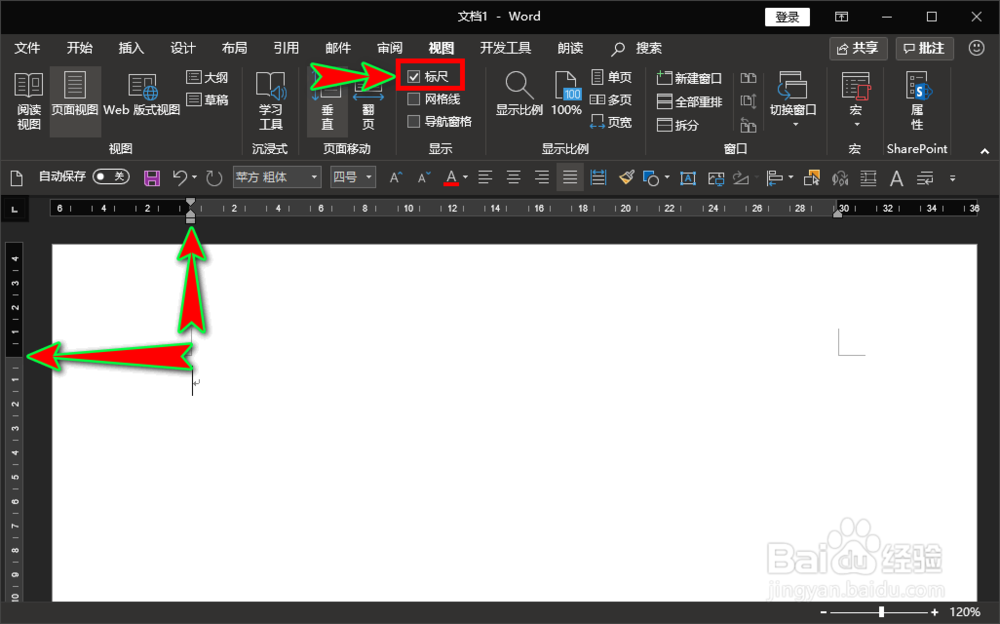
Task: Open SharePoint properties (属性)
Action: point(917,101)
